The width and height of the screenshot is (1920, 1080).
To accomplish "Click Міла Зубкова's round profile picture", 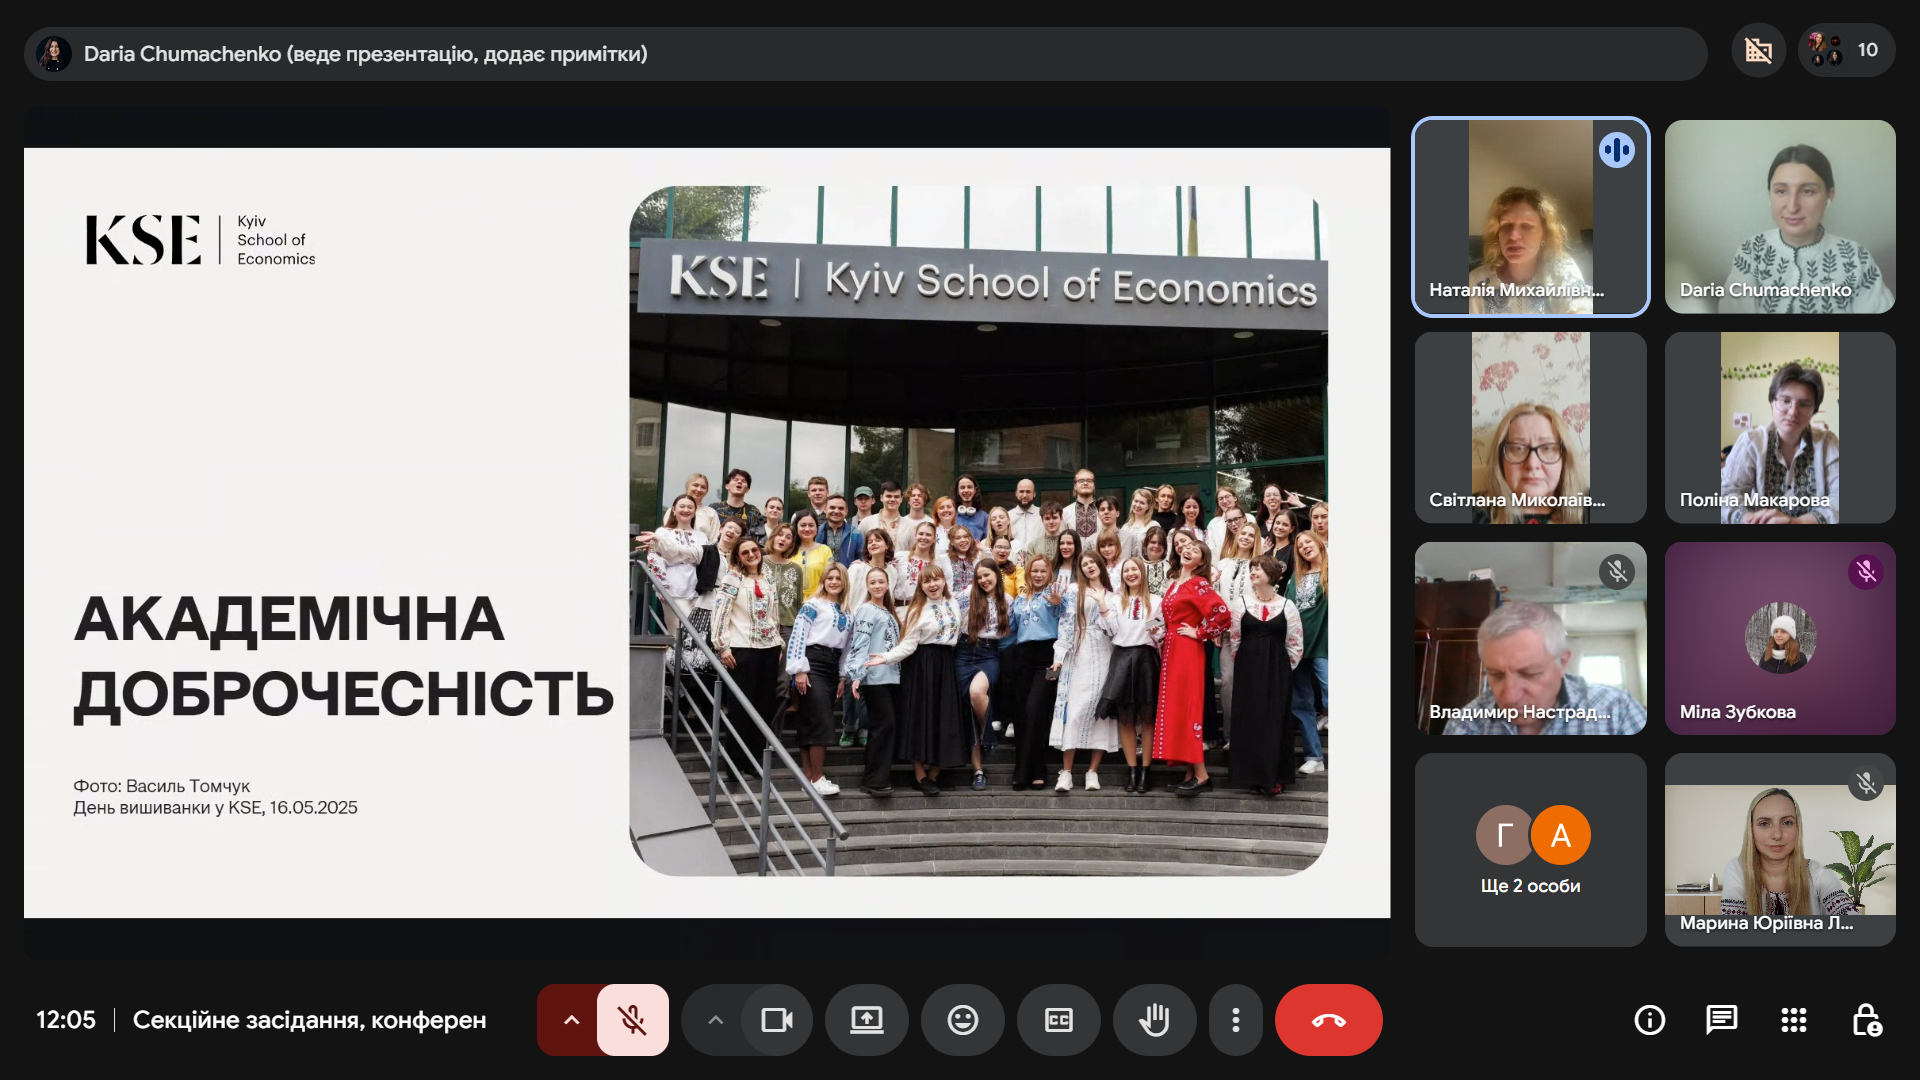I will [x=1780, y=638].
